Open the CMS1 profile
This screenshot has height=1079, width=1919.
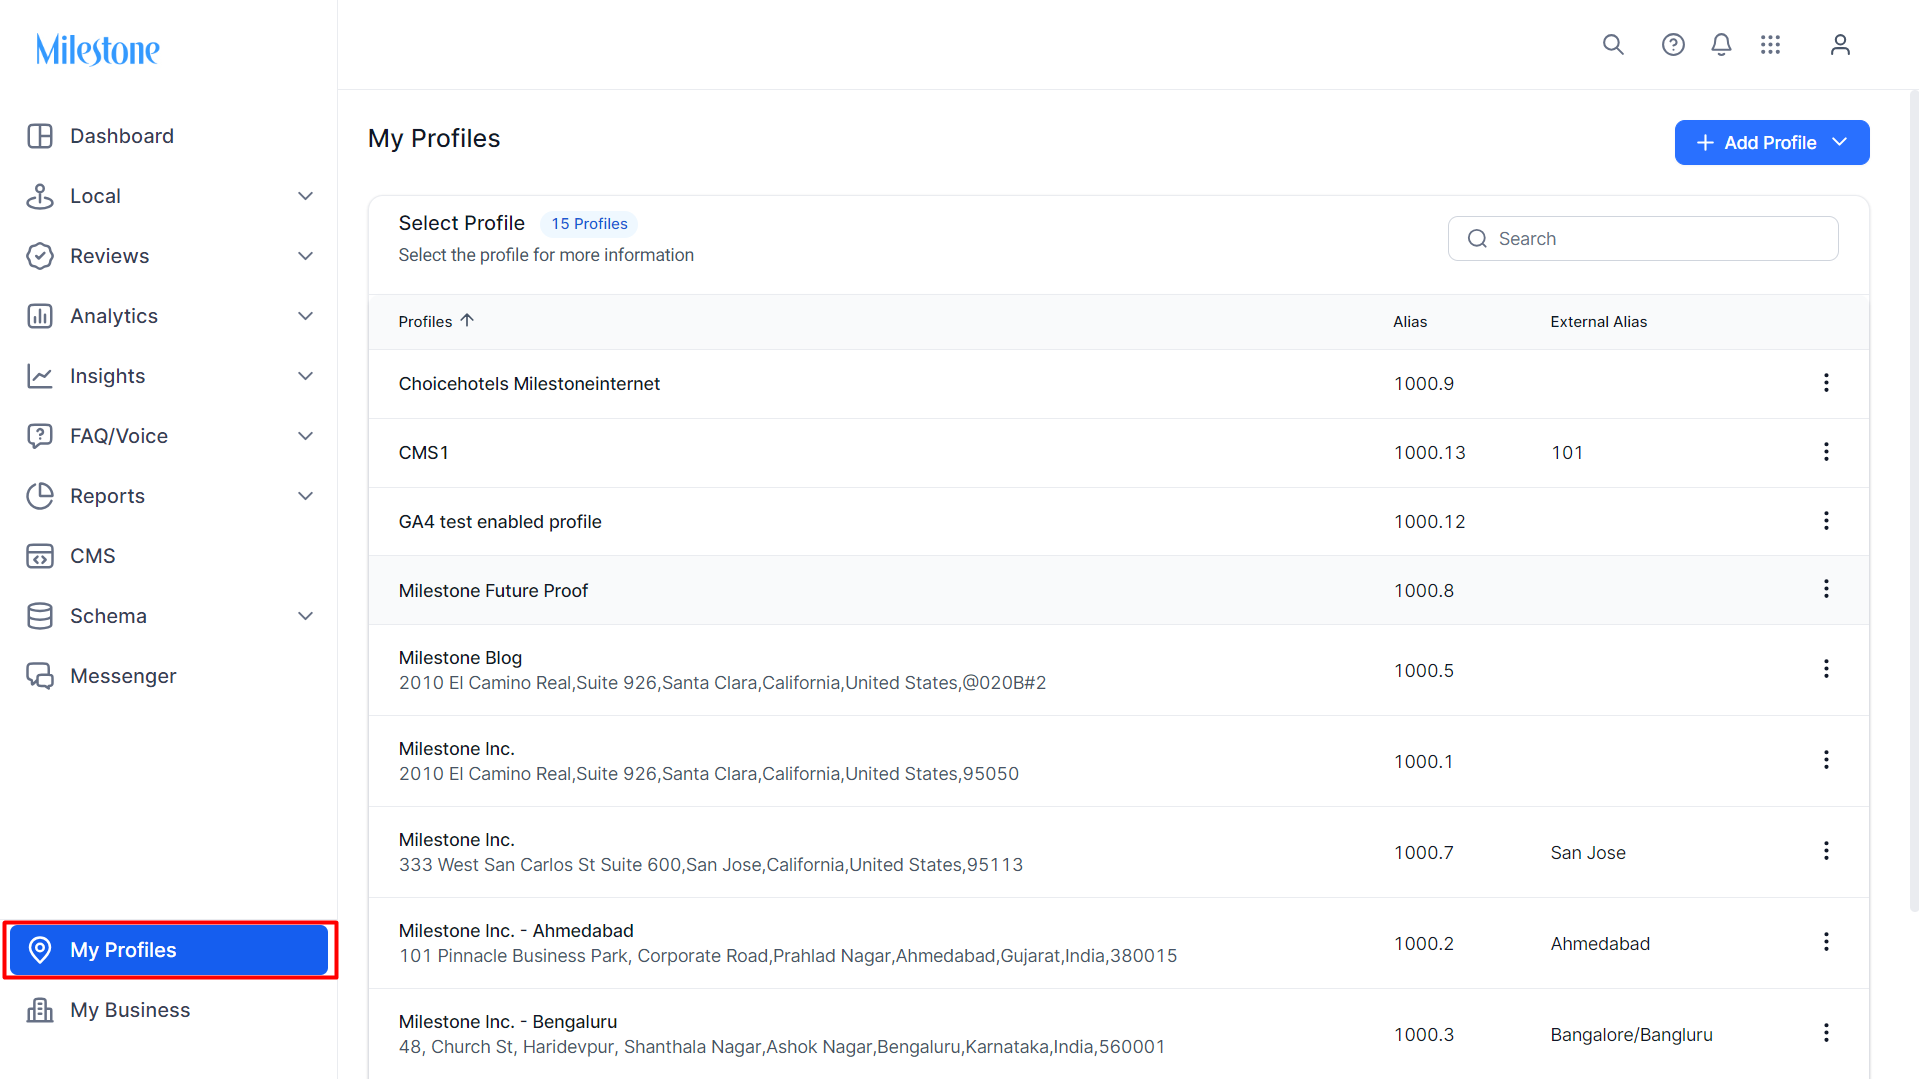click(x=424, y=453)
